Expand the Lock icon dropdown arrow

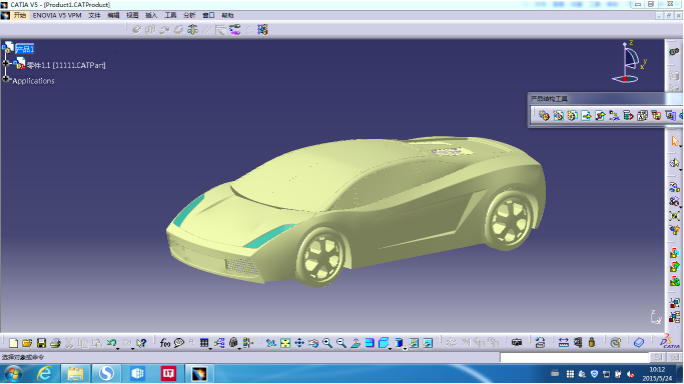(x=239, y=348)
